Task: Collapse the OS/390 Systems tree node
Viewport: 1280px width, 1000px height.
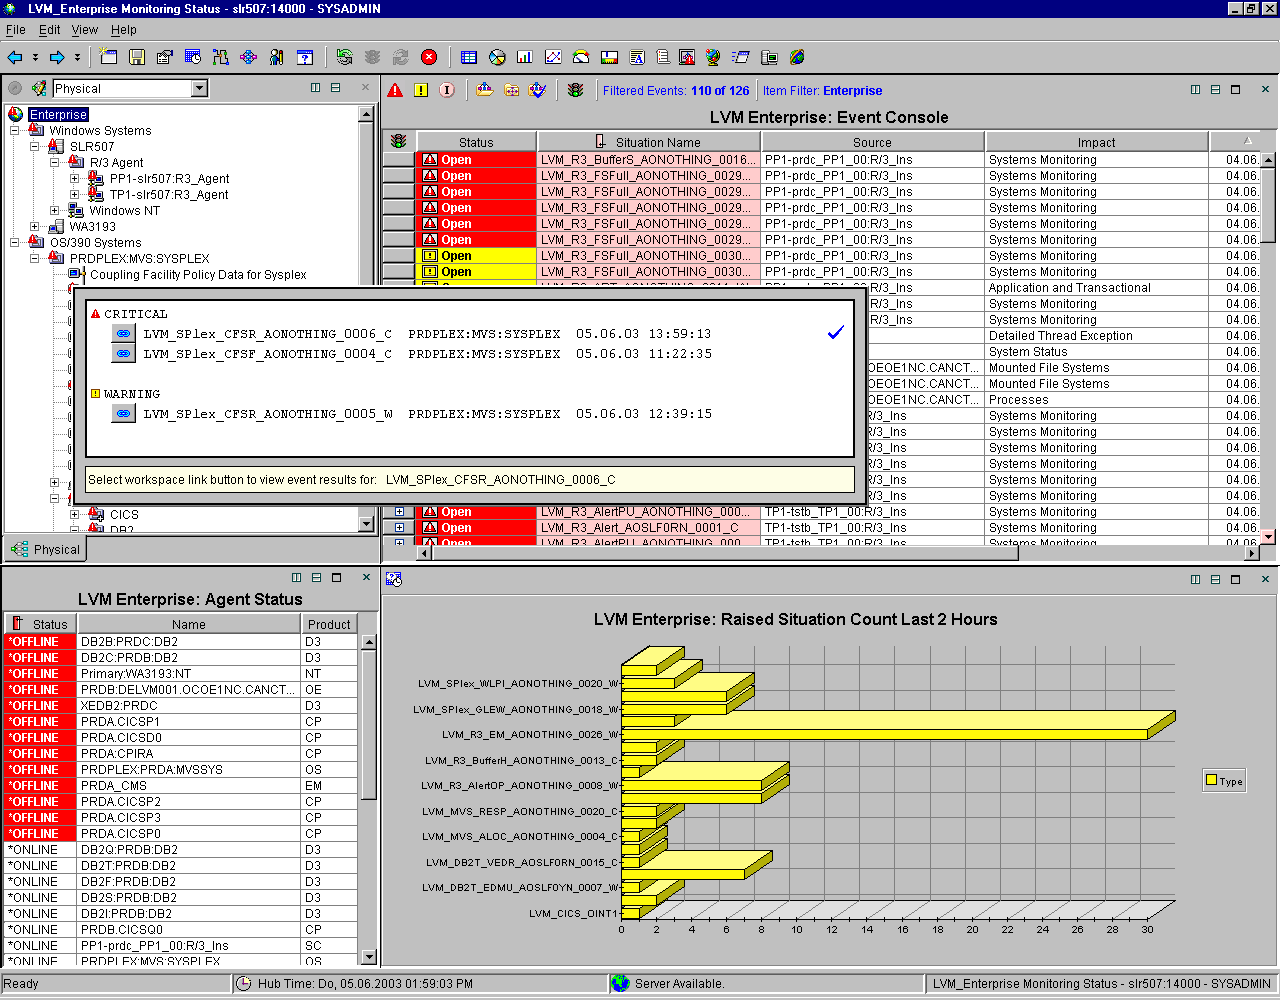Action: point(15,243)
